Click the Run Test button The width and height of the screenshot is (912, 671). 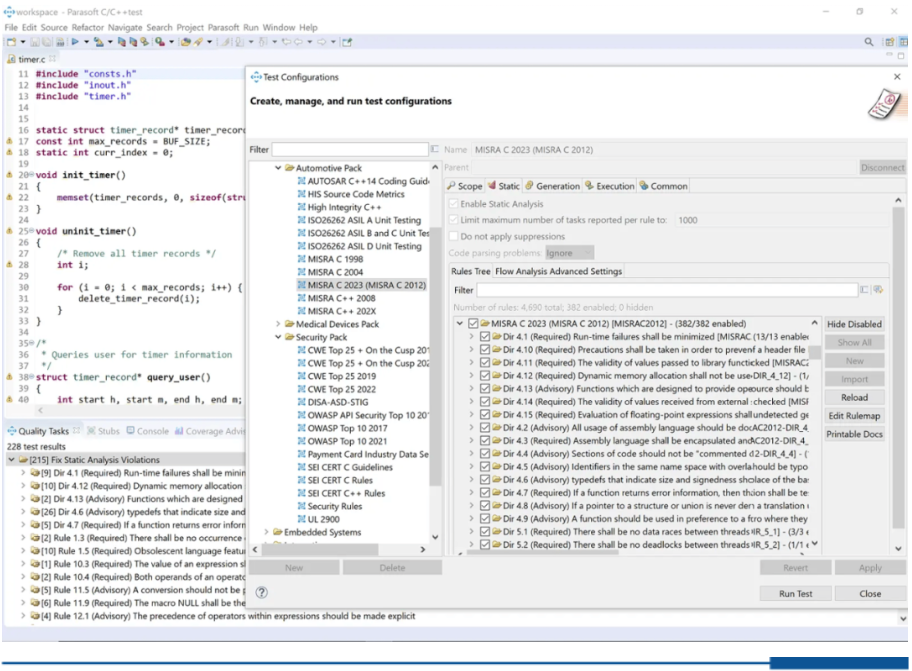795,594
